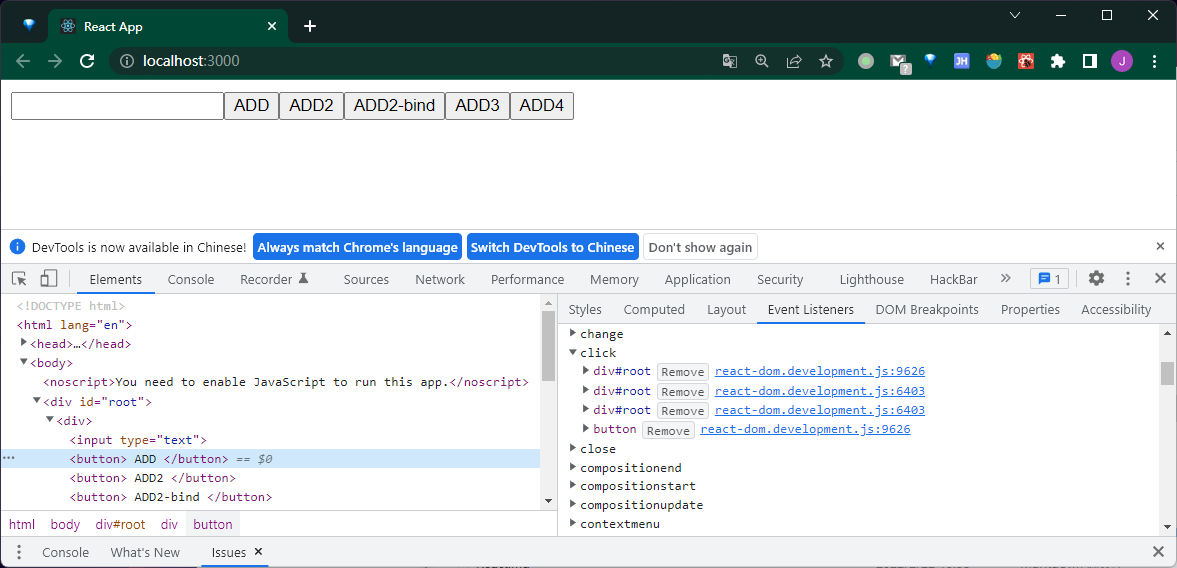The height and width of the screenshot is (568, 1177).
Task: Close the React App tab
Action: pyautogui.click(x=272, y=26)
